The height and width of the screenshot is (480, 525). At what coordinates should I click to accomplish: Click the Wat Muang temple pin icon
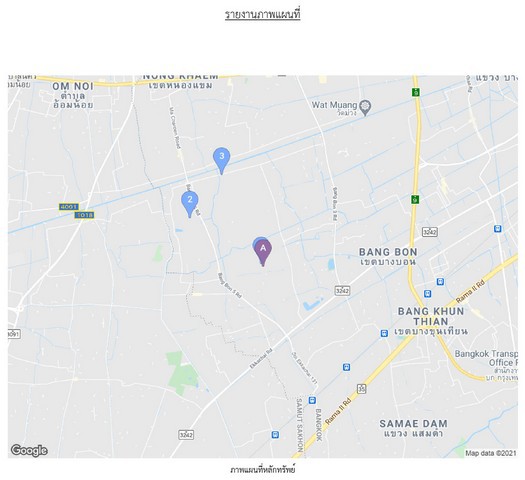(x=365, y=108)
